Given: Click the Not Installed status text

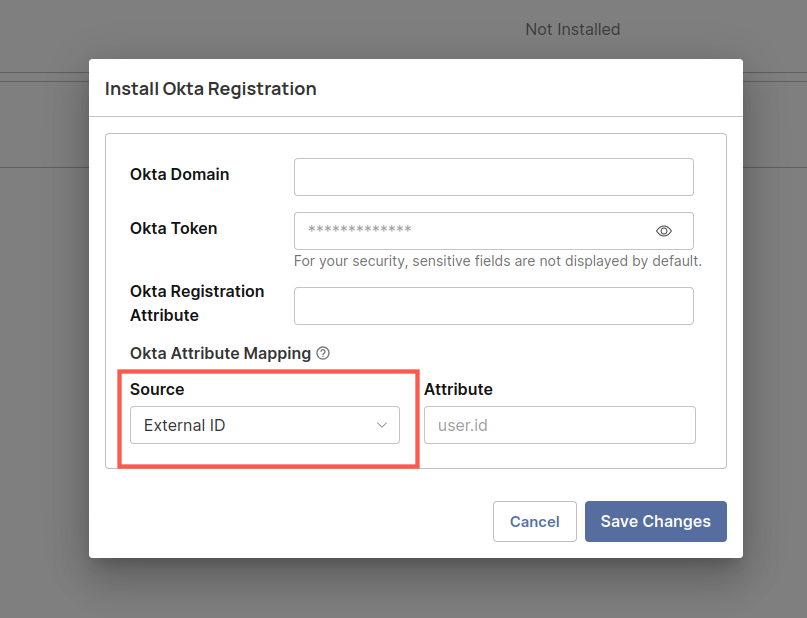Looking at the screenshot, I should [x=572, y=29].
